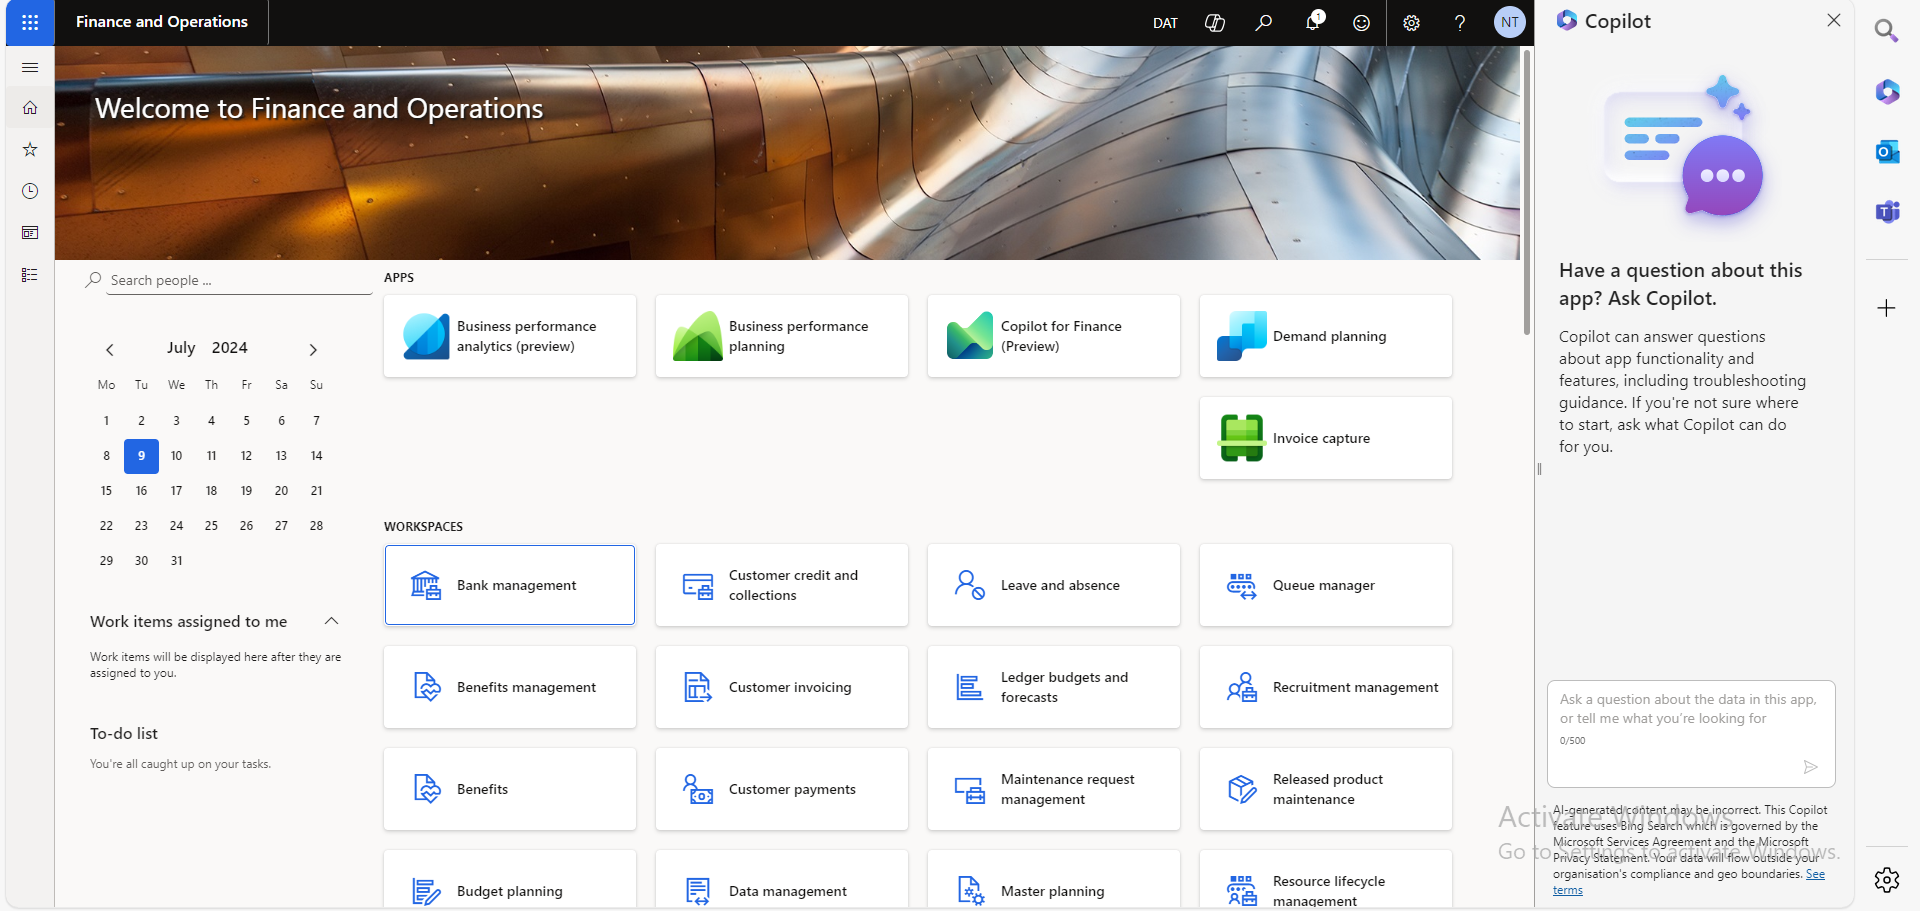
Task: Open the Settings gear in top bar
Action: click(1411, 22)
